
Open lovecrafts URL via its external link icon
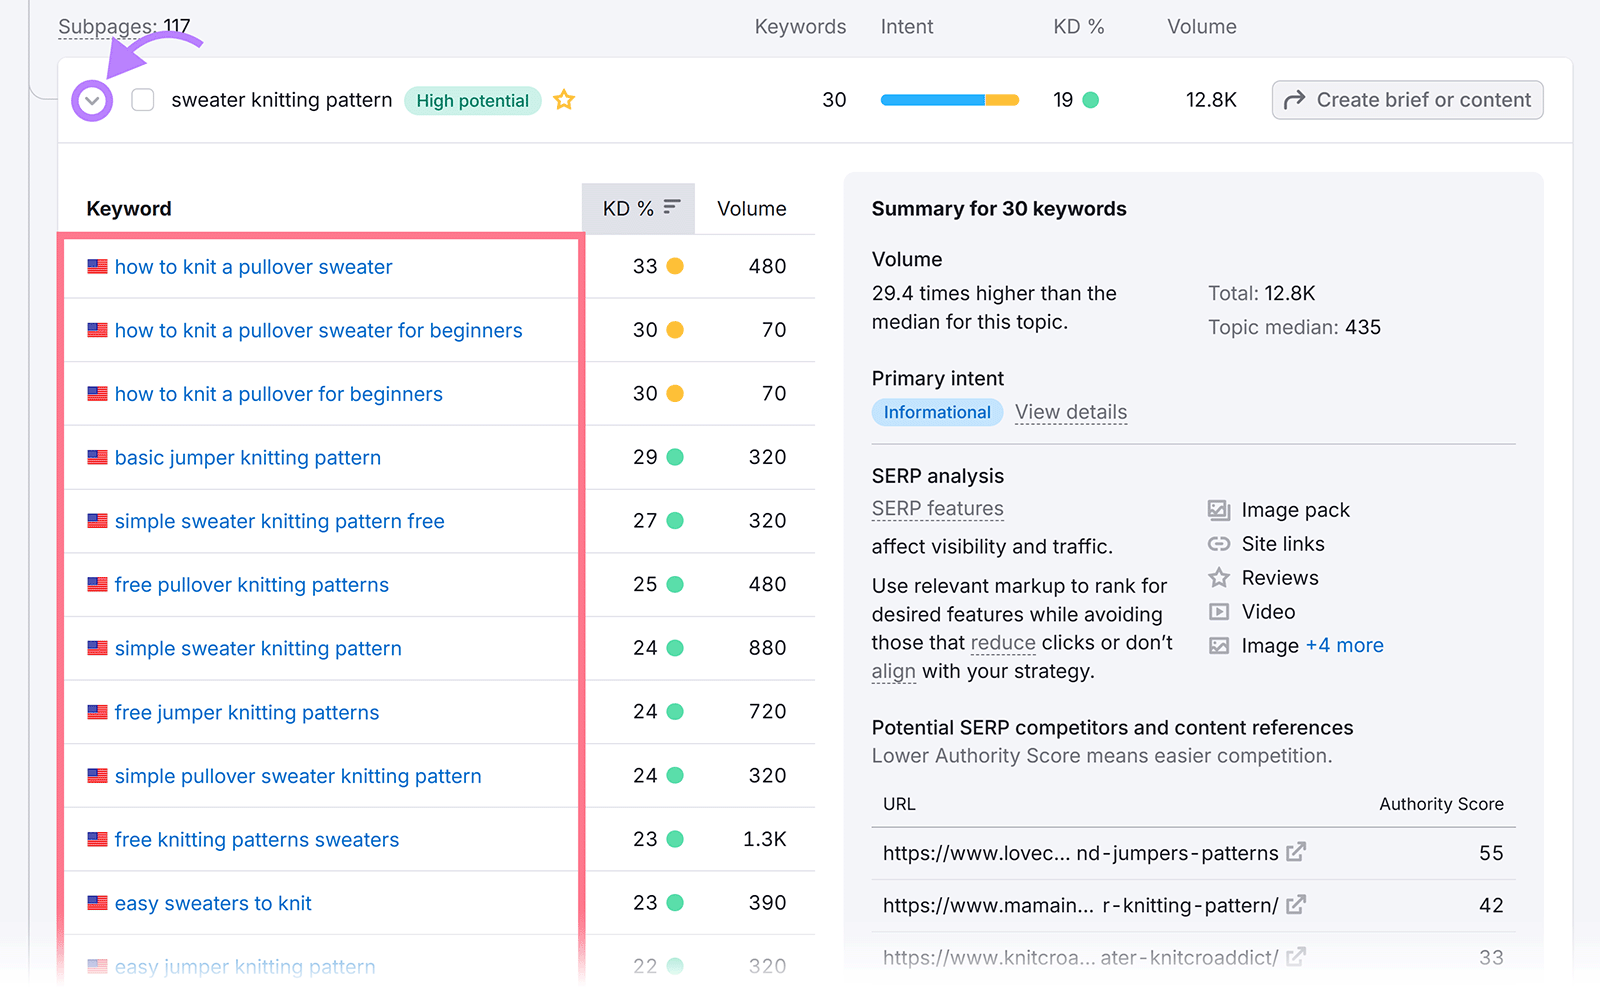point(1296,853)
